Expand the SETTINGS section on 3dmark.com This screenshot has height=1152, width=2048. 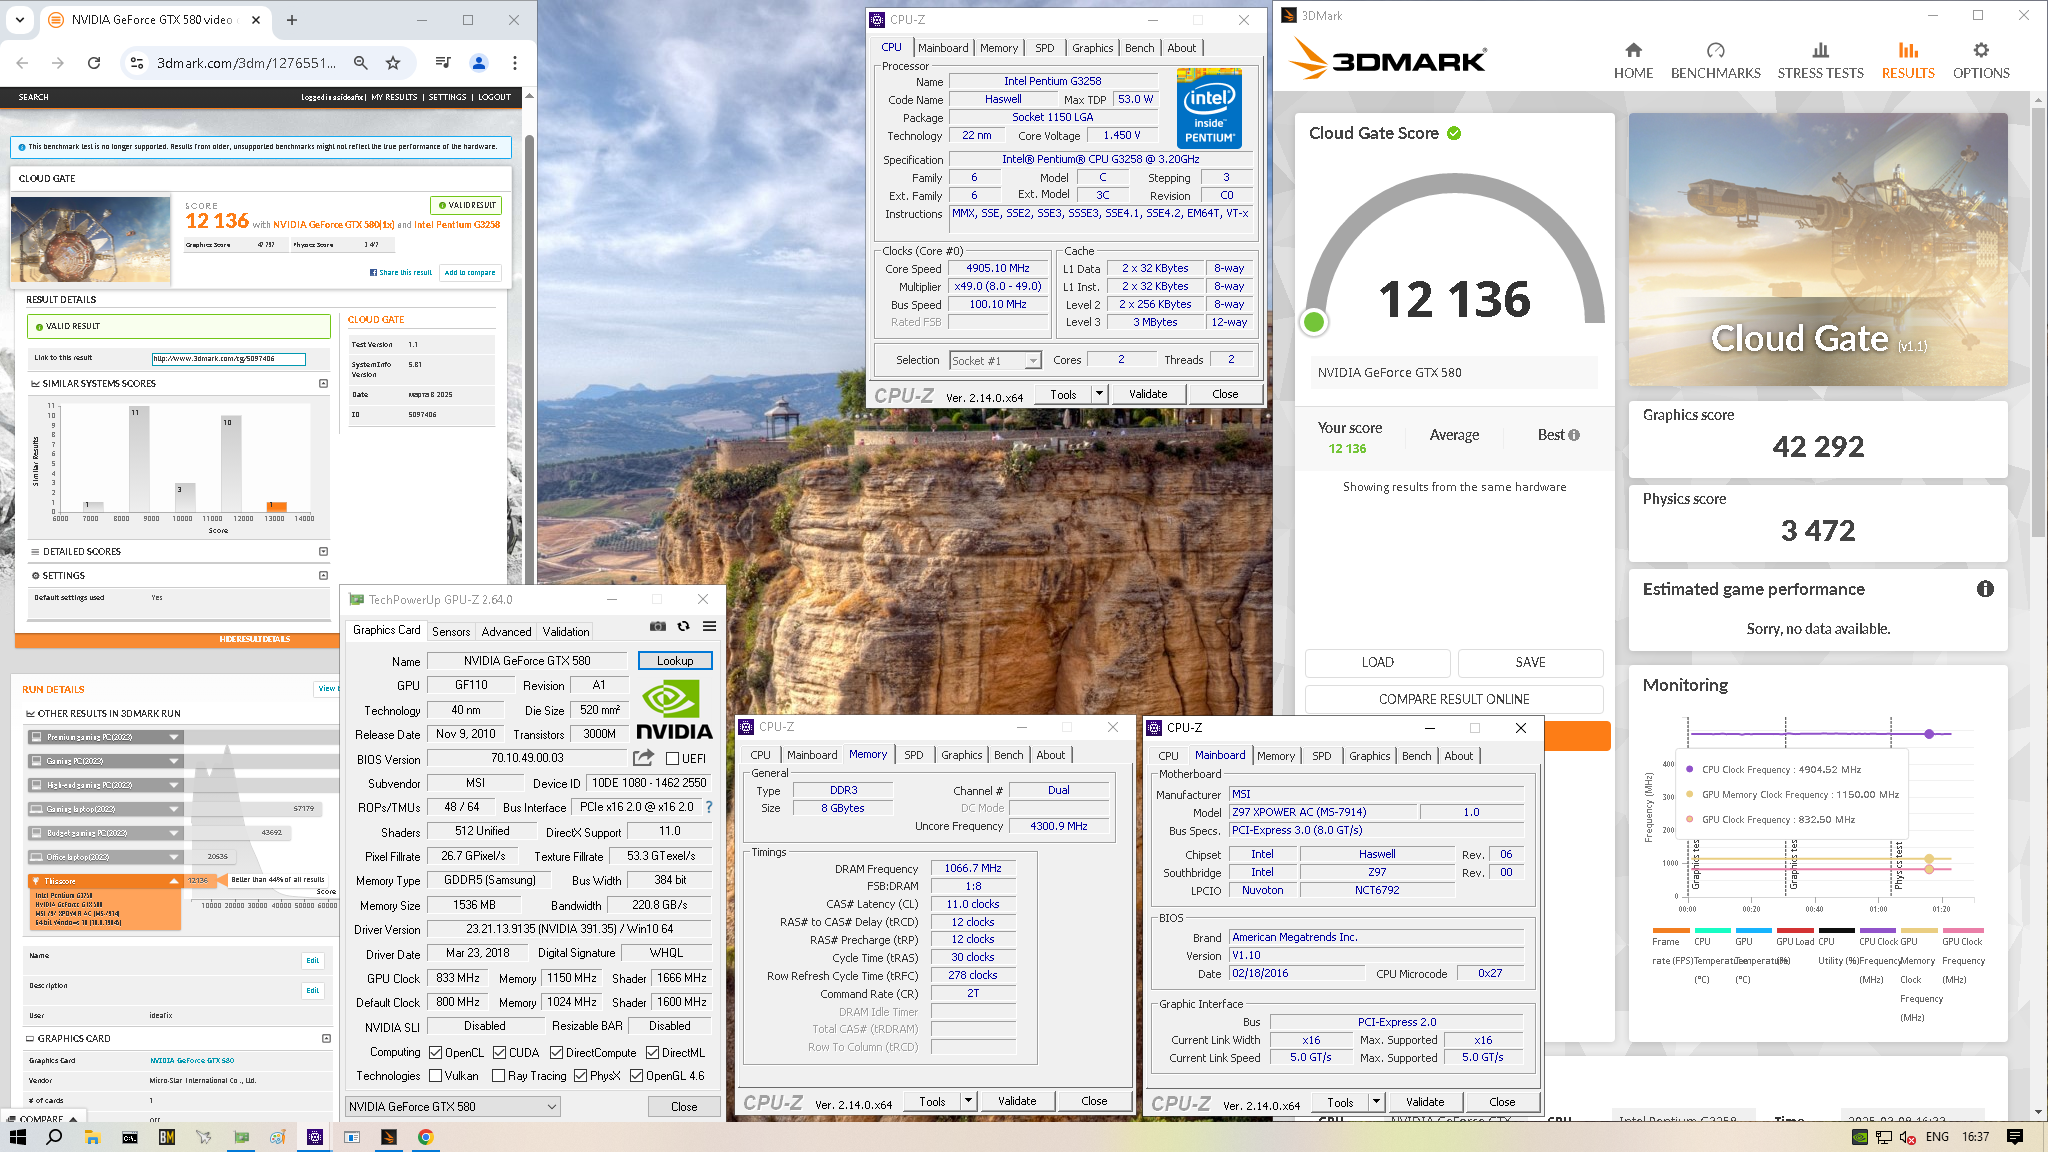tap(323, 575)
